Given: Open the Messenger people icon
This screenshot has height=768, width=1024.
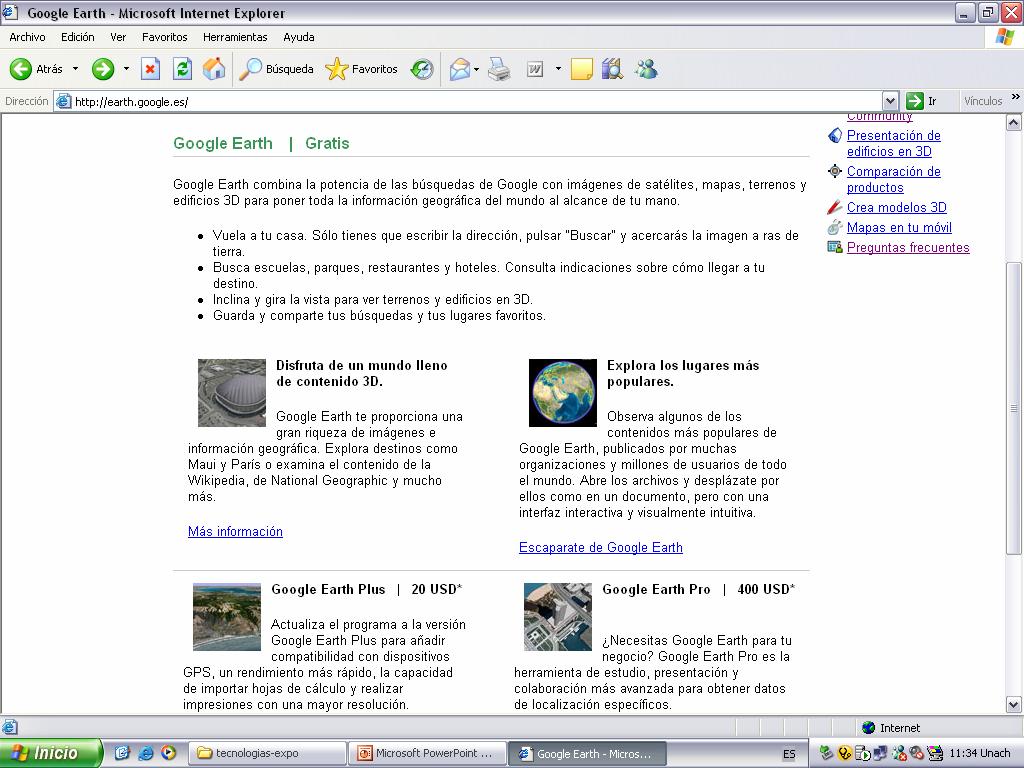Looking at the screenshot, I should 646,69.
